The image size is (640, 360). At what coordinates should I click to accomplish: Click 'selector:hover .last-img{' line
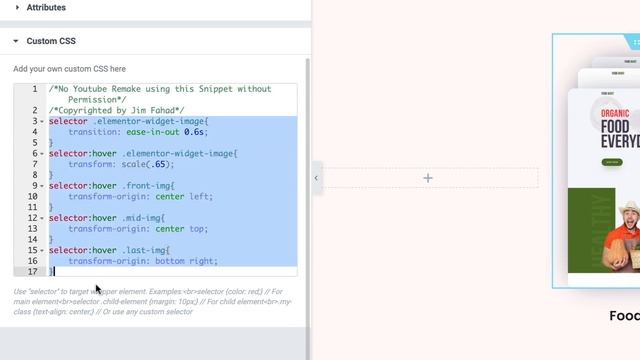(x=109, y=250)
